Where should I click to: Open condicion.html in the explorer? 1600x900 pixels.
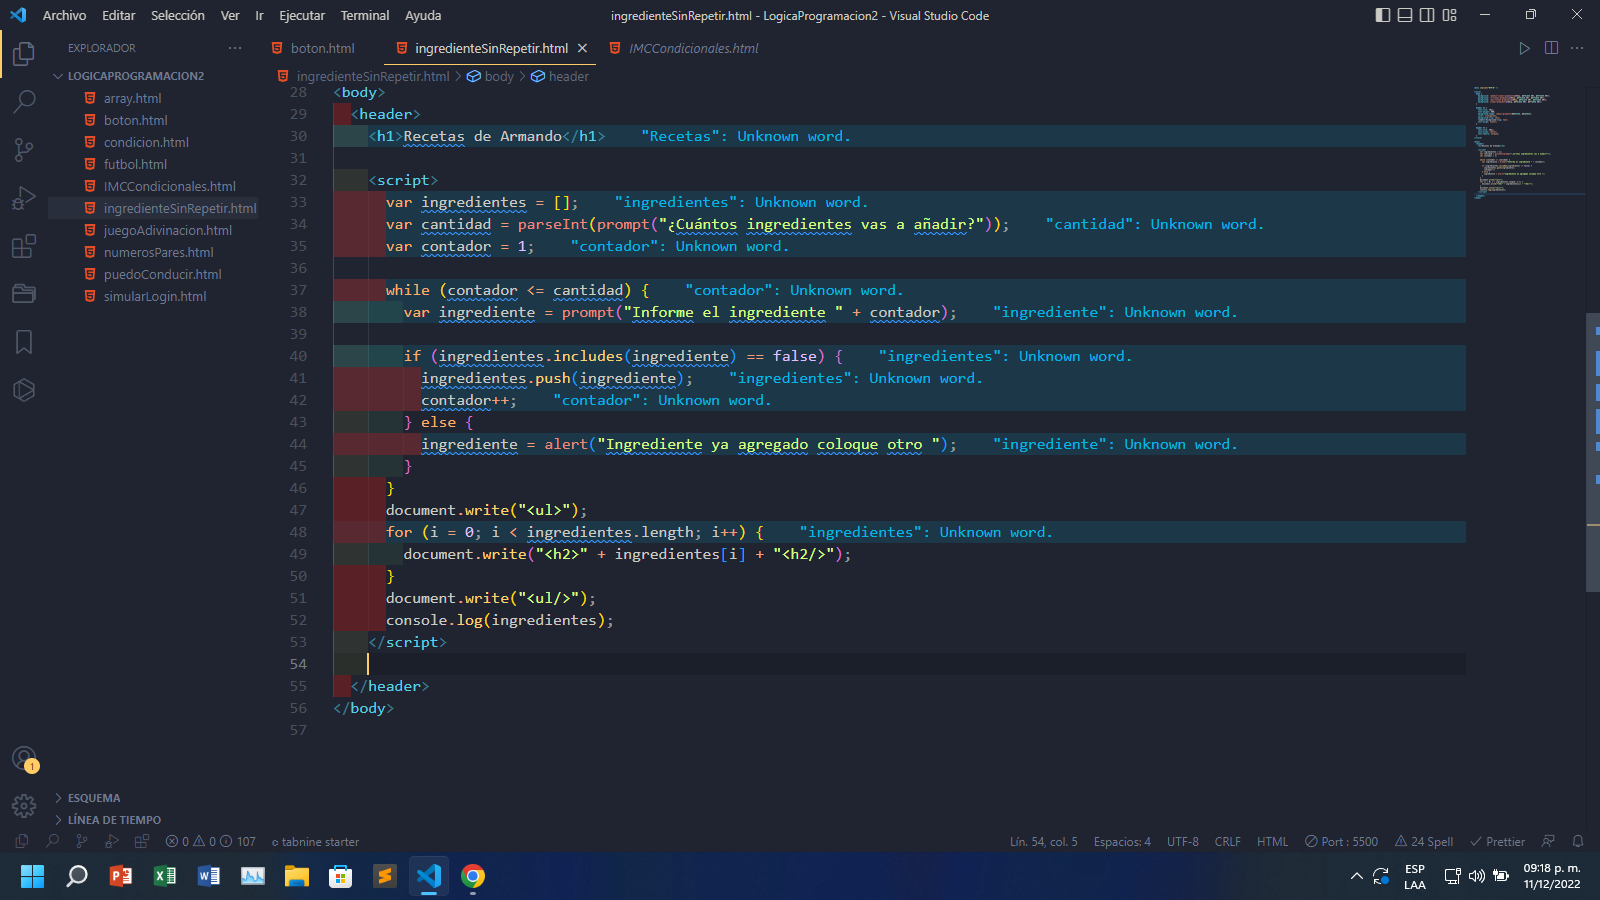146,142
